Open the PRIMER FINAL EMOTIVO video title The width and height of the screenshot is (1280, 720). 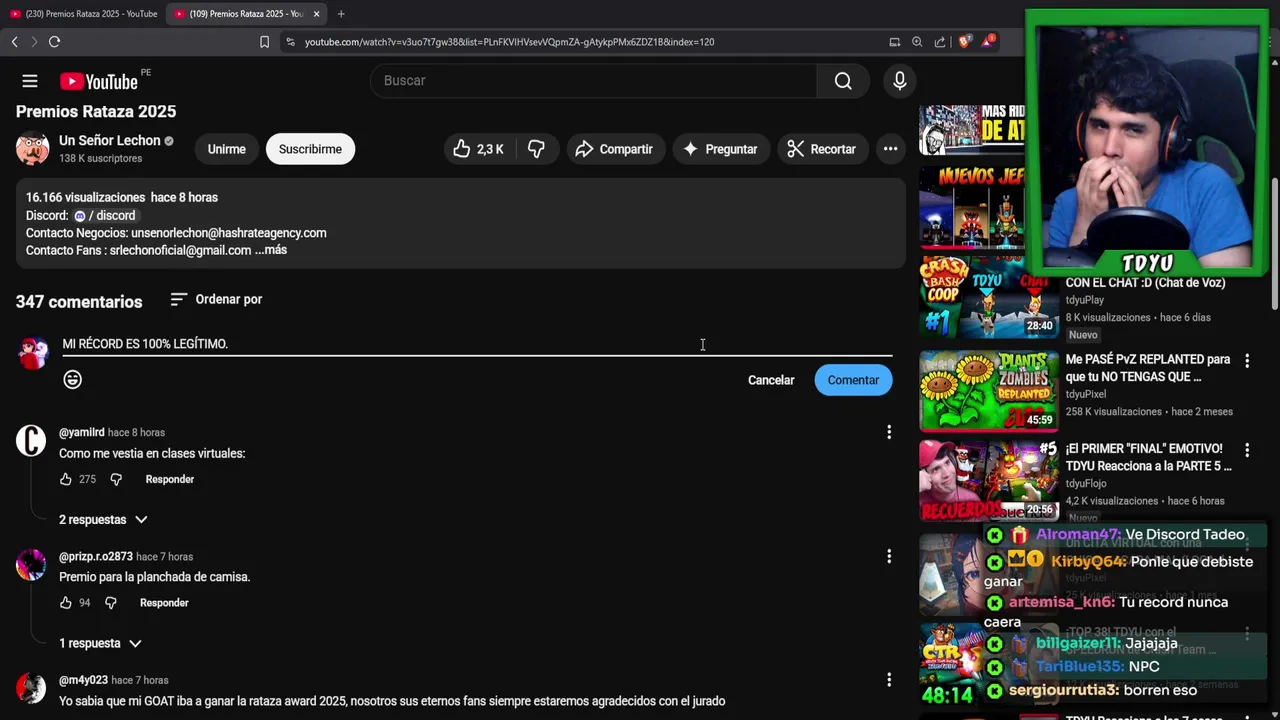(x=1149, y=457)
